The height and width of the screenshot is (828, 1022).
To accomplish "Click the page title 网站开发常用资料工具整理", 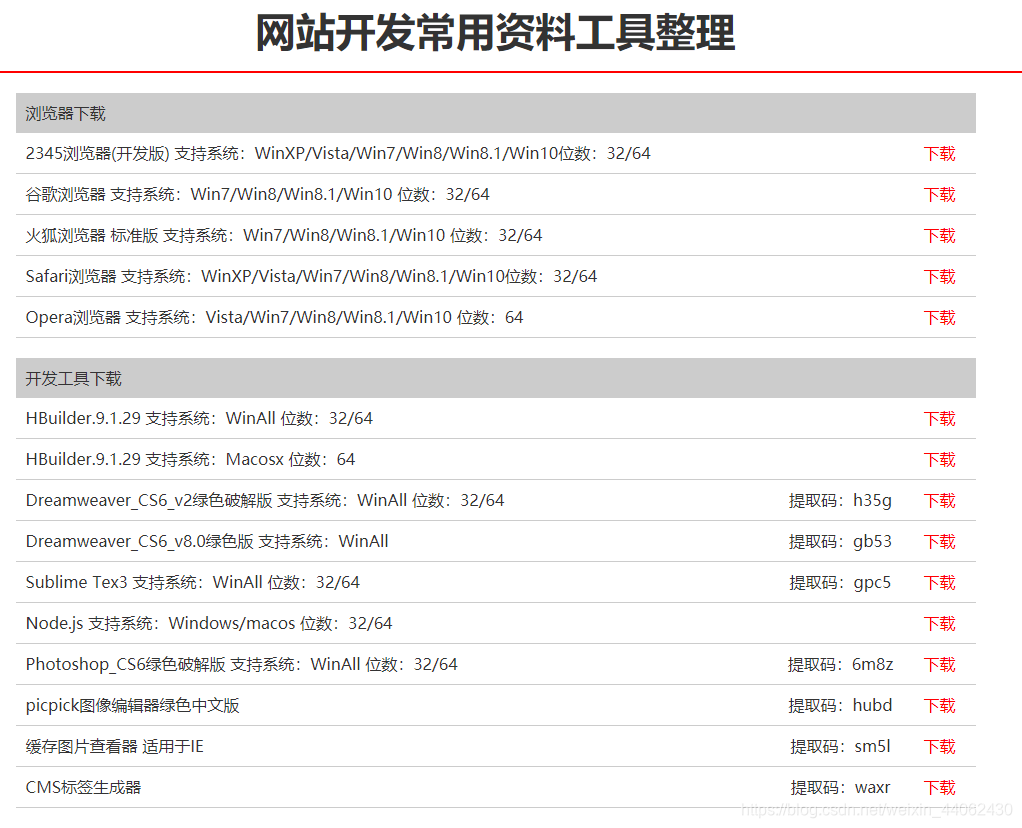I will pyautogui.click(x=495, y=33).
